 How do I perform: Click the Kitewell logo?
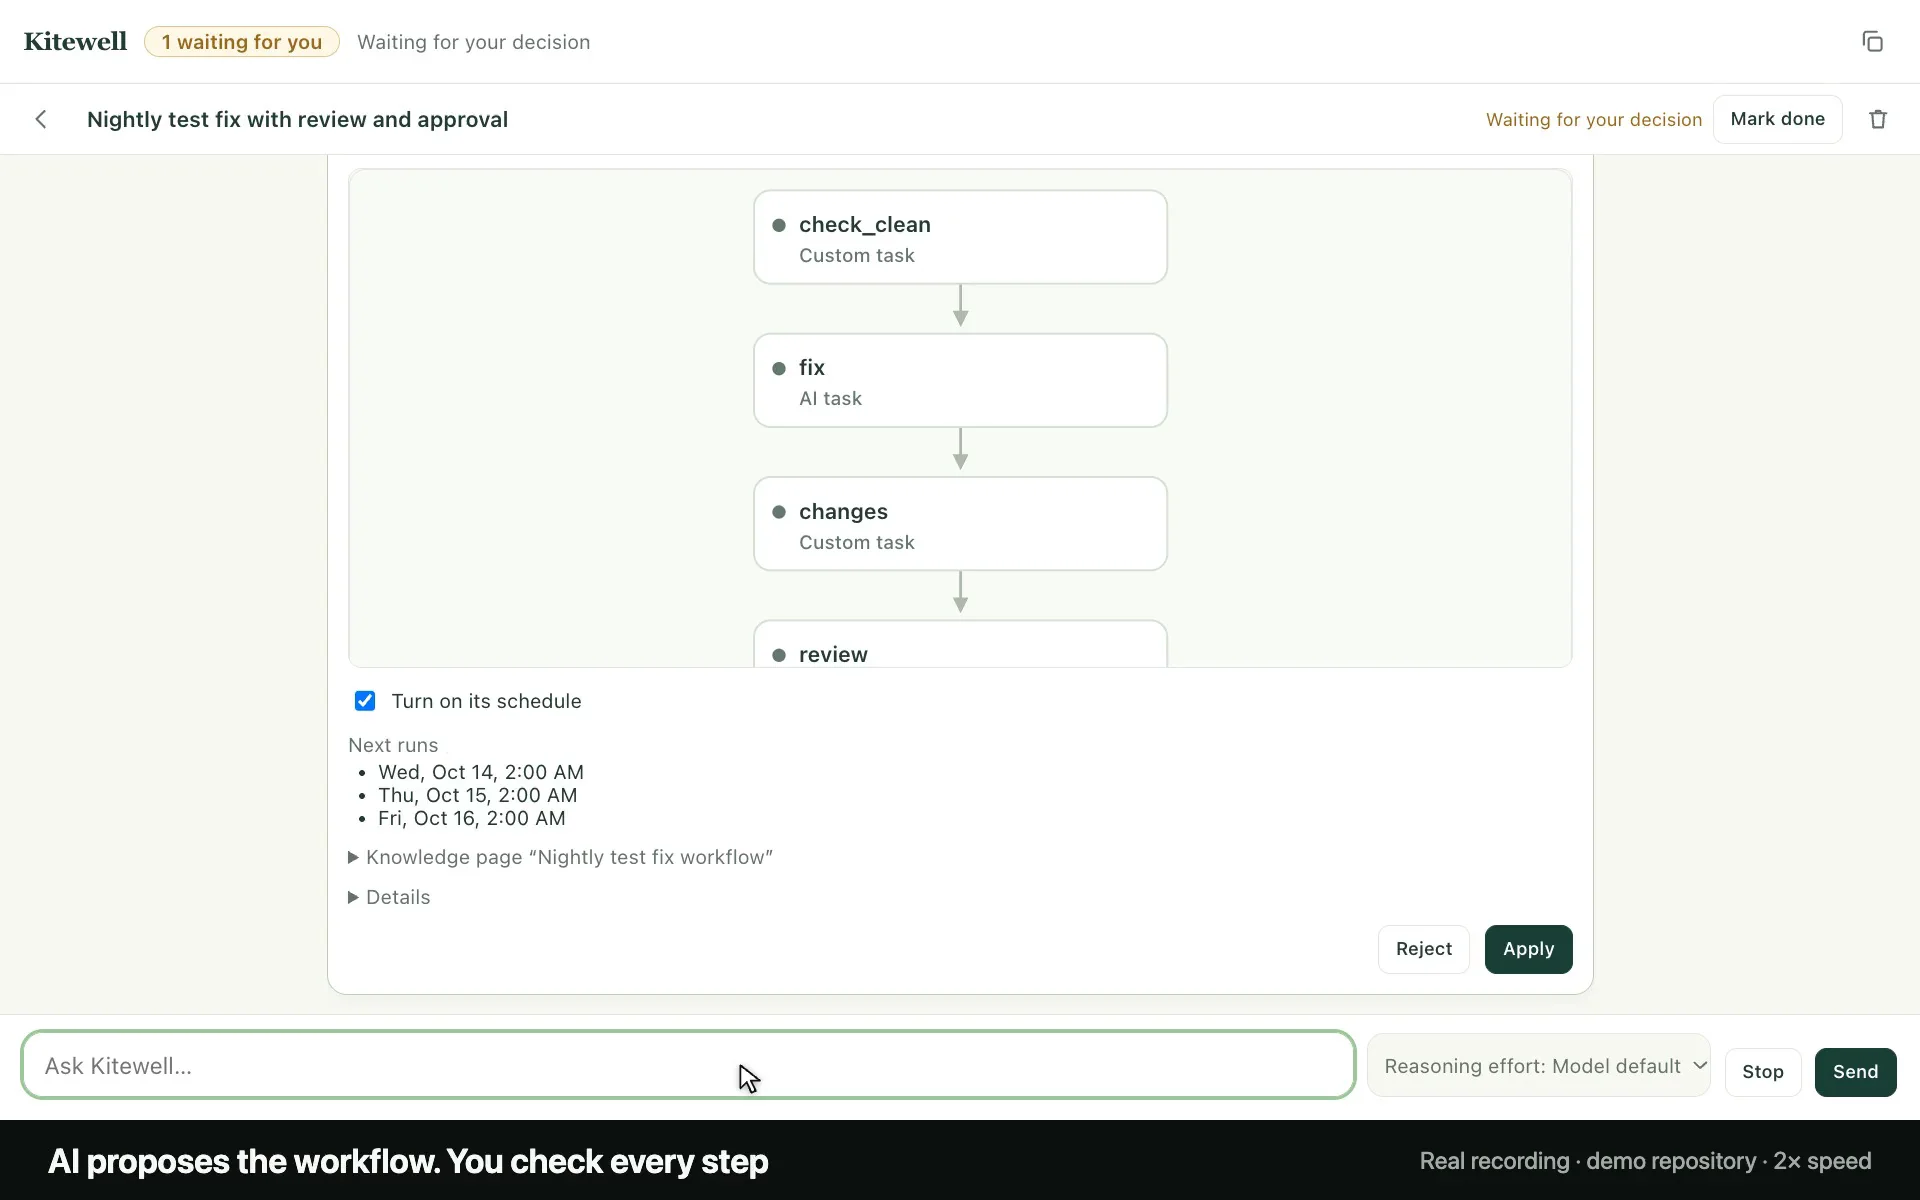pyautogui.click(x=75, y=41)
